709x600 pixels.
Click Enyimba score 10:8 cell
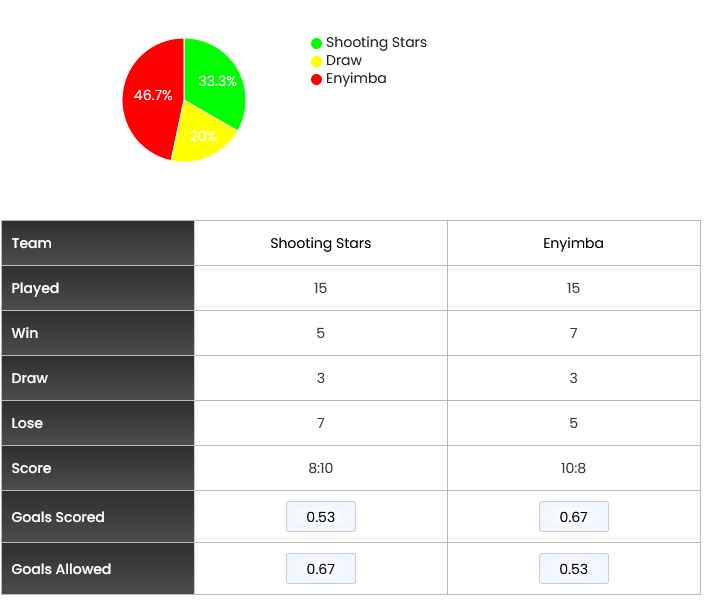[573, 468]
